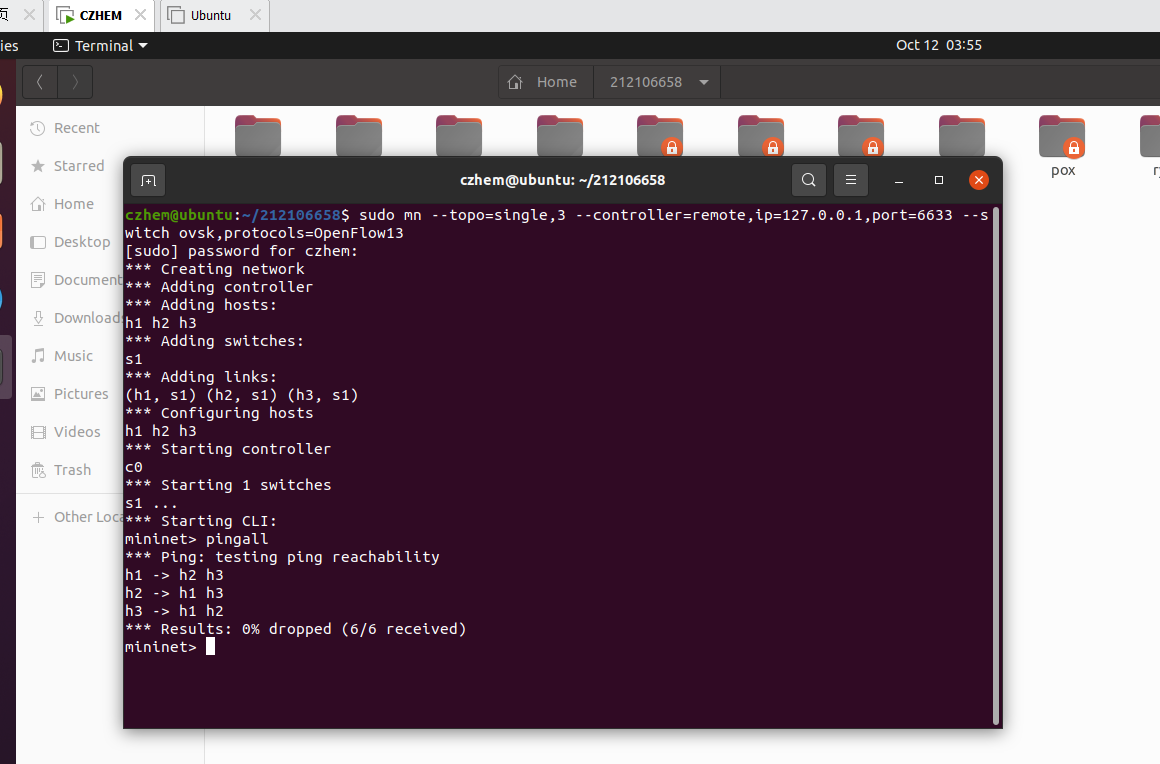Click the Documents sidebar icon

click(38, 280)
